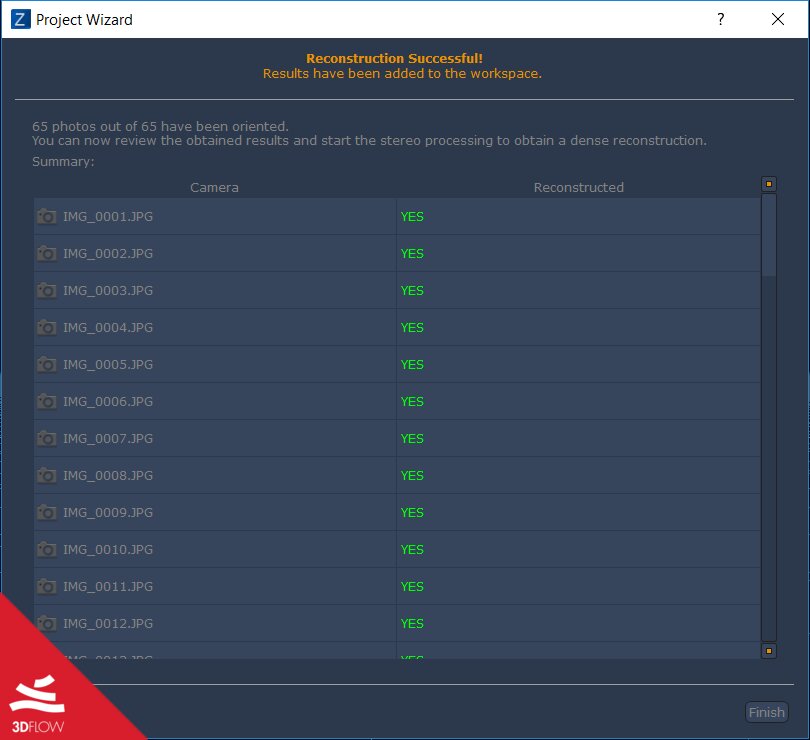
Task: Click YES status for IMG_0007.JPG
Action: 412,439
